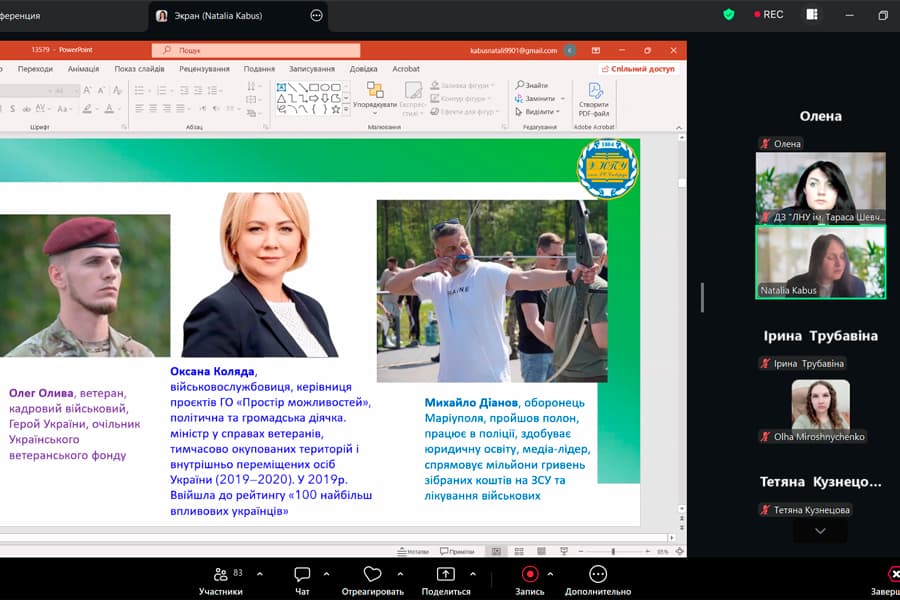The width and height of the screenshot is (900, 600).
Task: Adjust the PowerPoint zoom slider
Action: [x=612, y=551]
